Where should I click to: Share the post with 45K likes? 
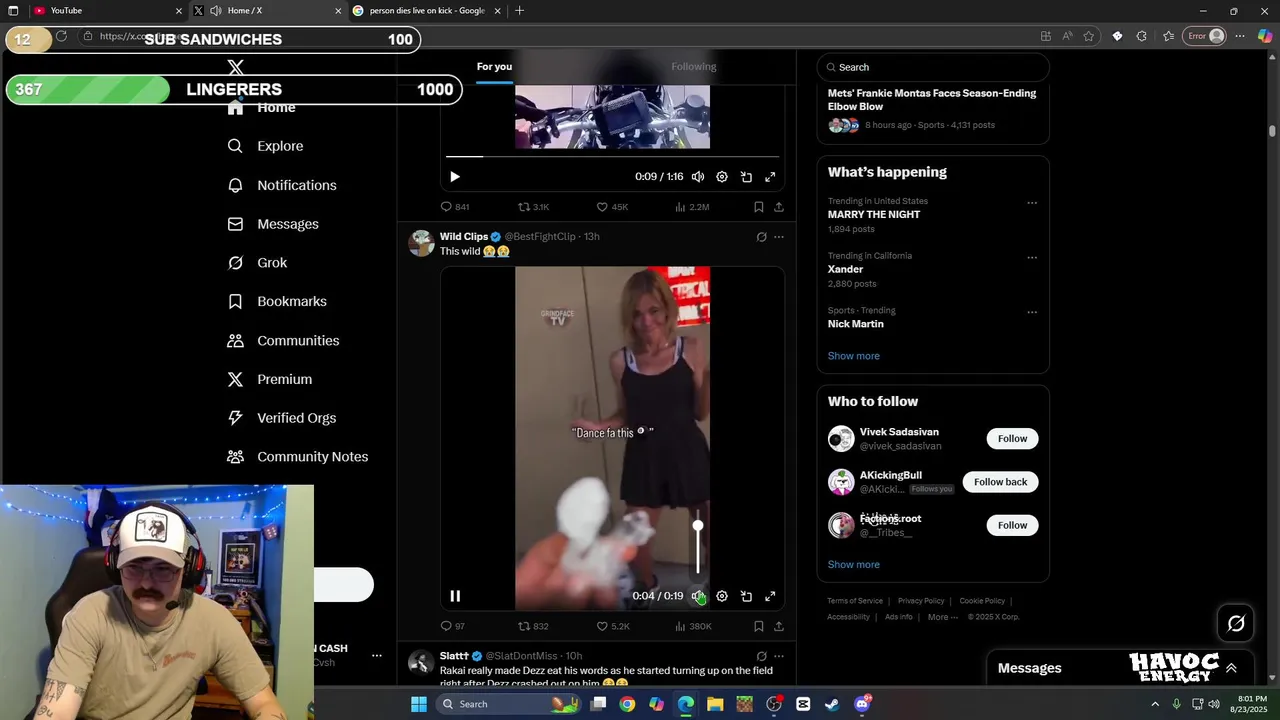click(x=779, y=207)
